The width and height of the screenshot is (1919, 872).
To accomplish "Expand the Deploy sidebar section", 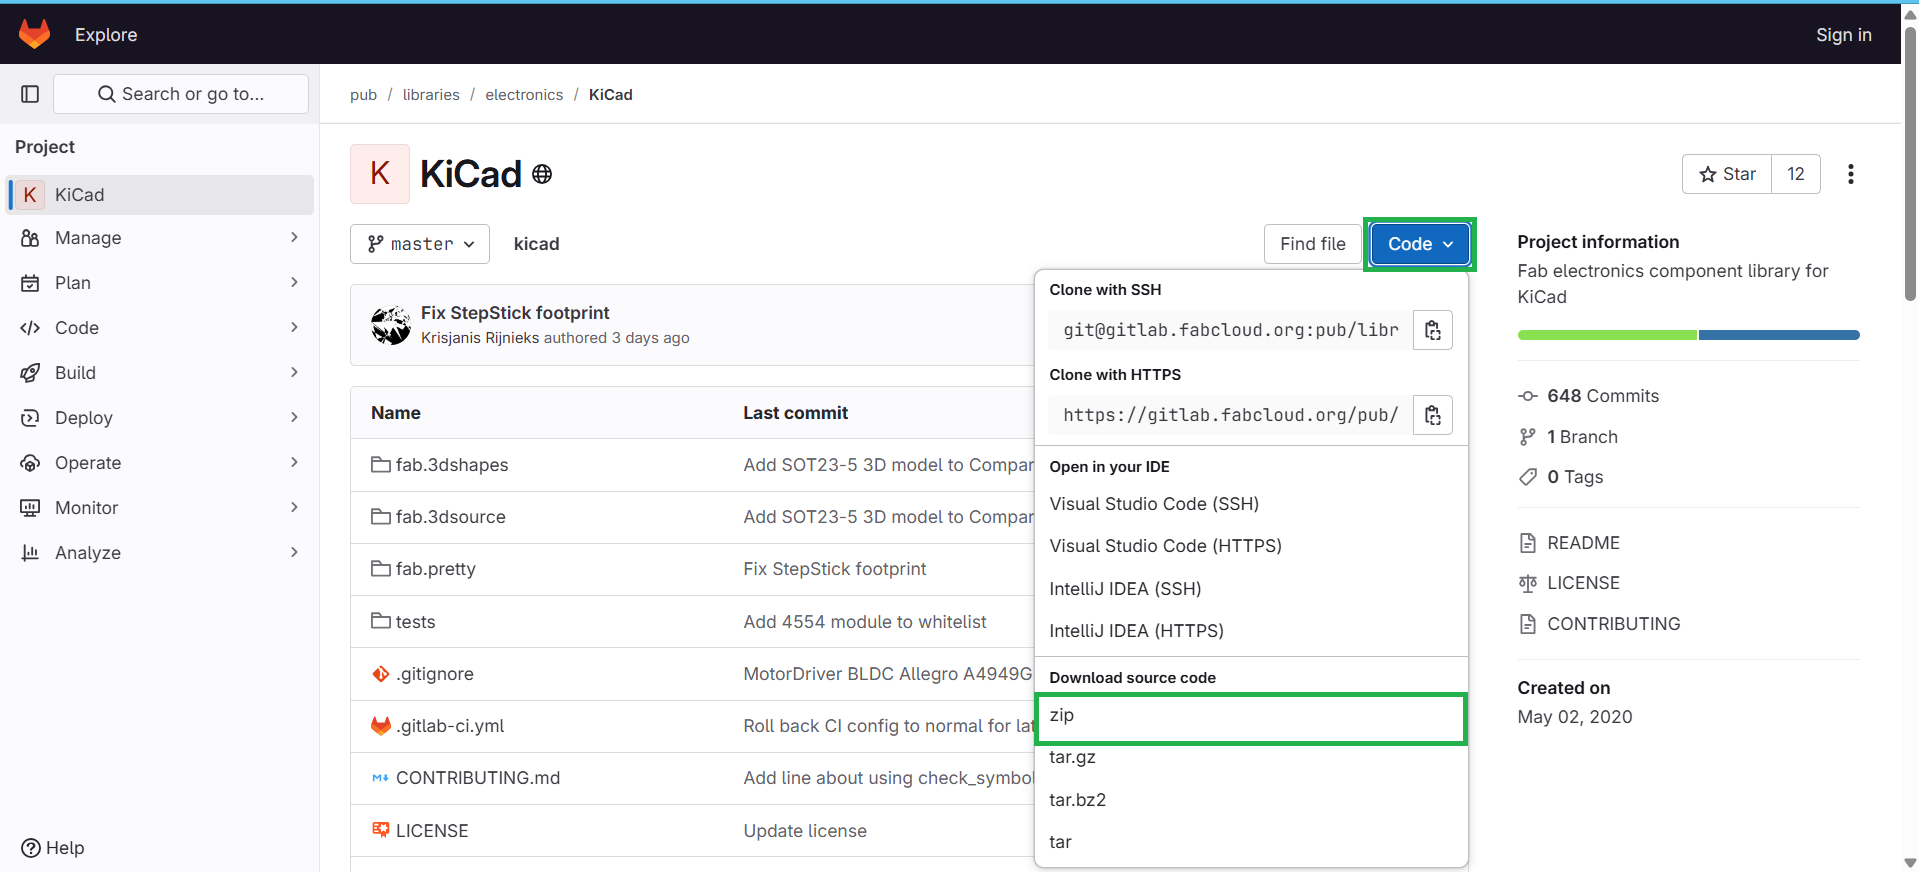I will tap(160, 418).
